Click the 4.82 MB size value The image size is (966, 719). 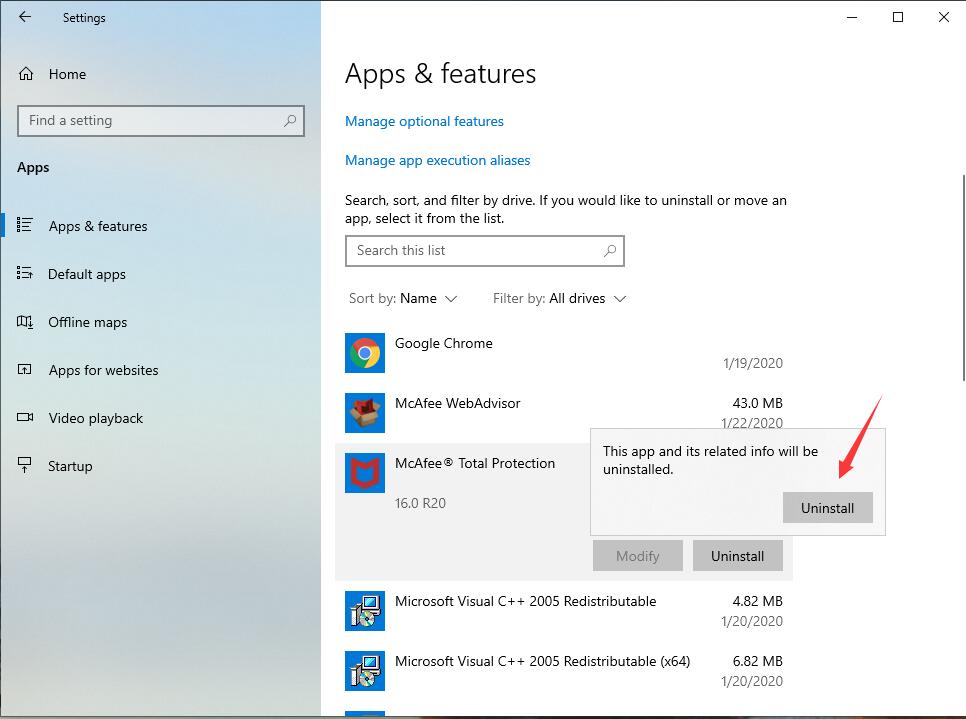pyautogui.click(x=757, y=601)
